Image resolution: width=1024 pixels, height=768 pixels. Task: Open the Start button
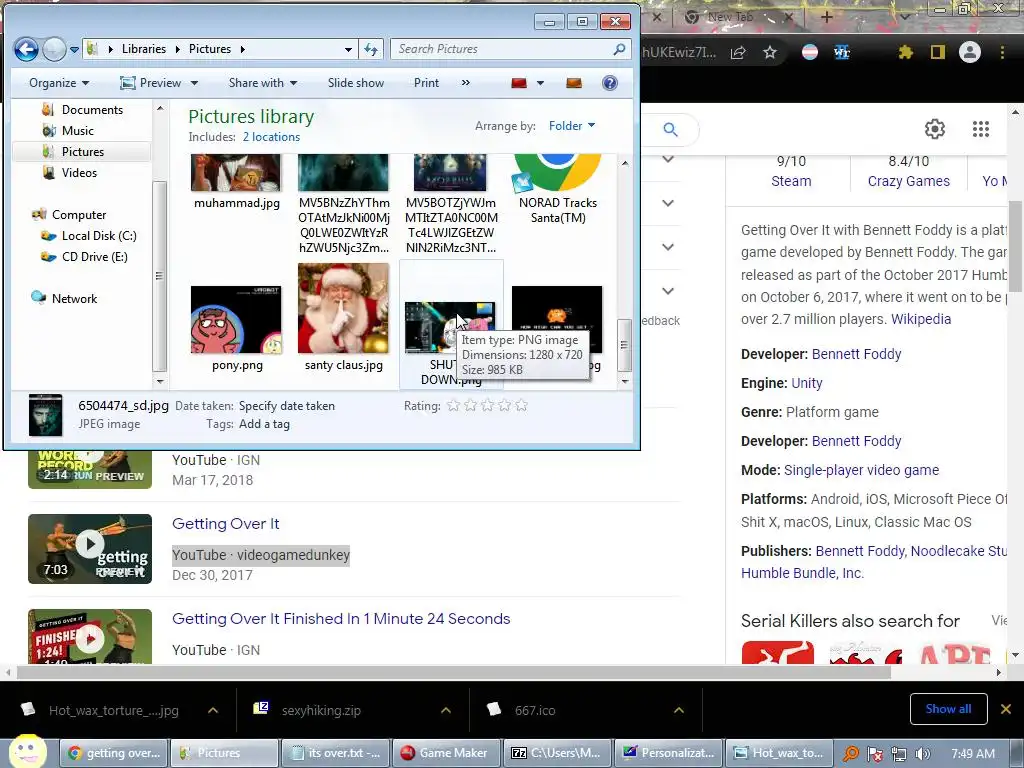tap(27, 752)
